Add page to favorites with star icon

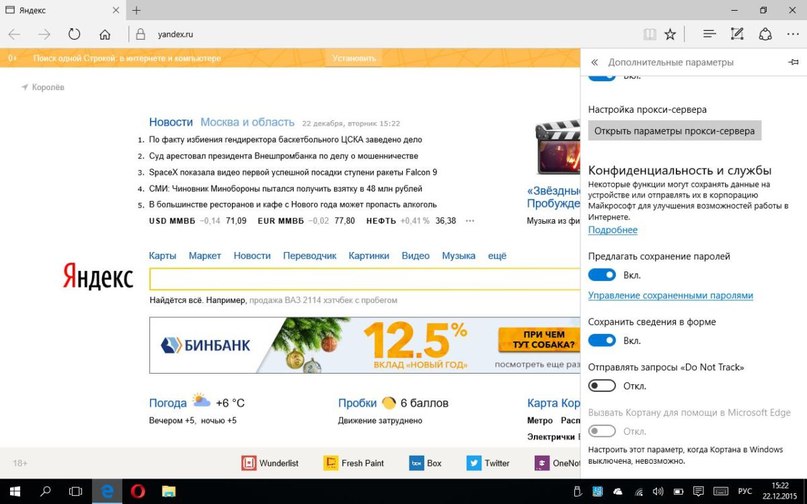(x=670, y=34)
